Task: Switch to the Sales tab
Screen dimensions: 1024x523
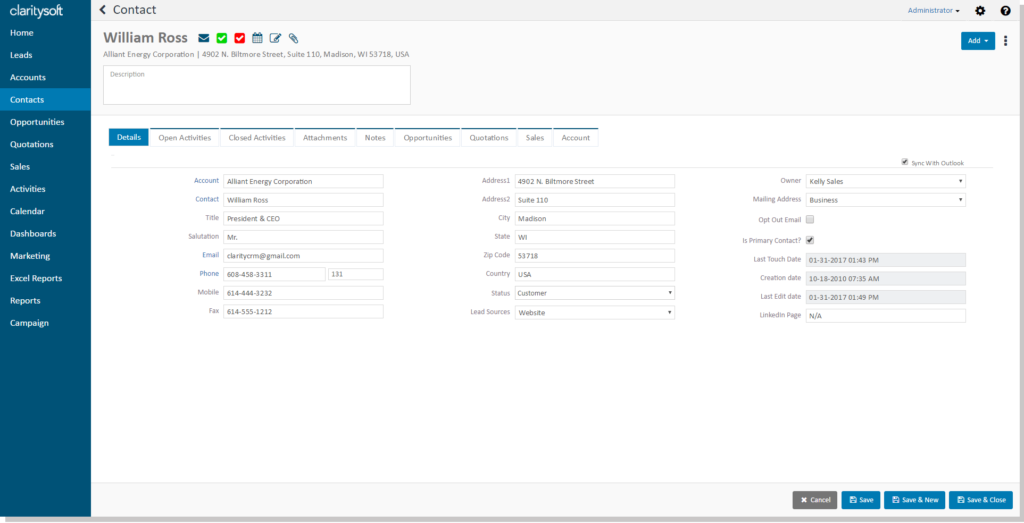Action: (x=535, y=138)
